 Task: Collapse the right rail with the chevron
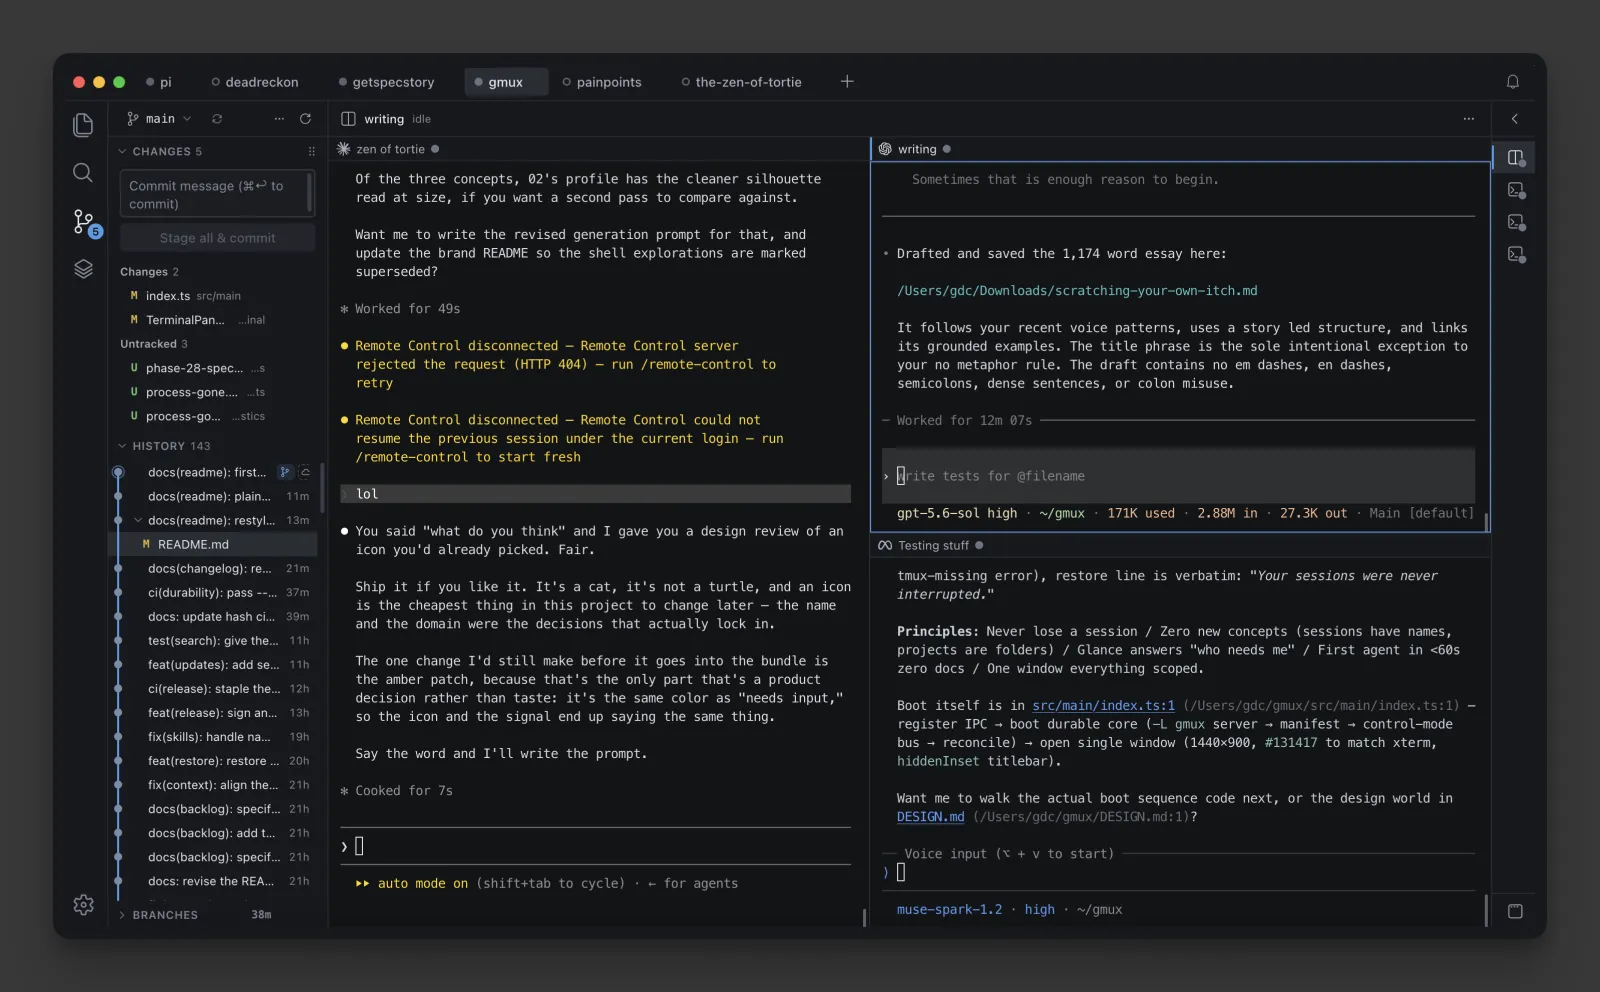(x=1515, y=118)
